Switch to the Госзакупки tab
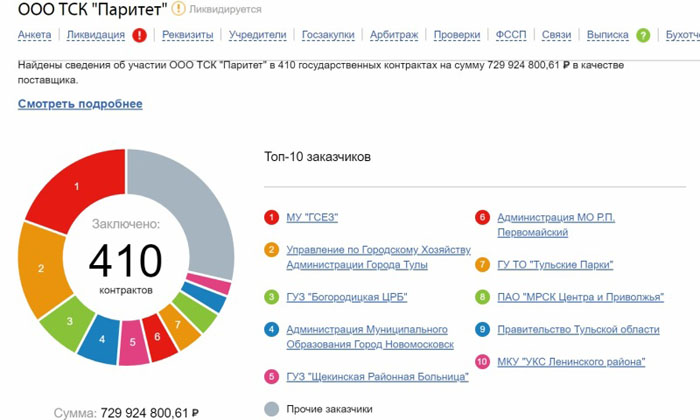 click(329, 35)
